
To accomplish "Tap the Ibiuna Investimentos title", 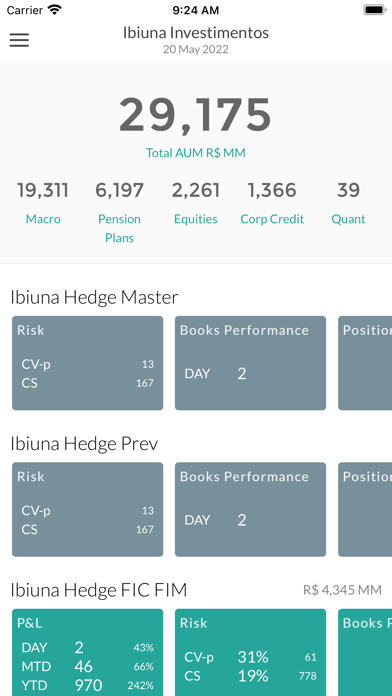I will pyautogui.click(x=196, y=33).
